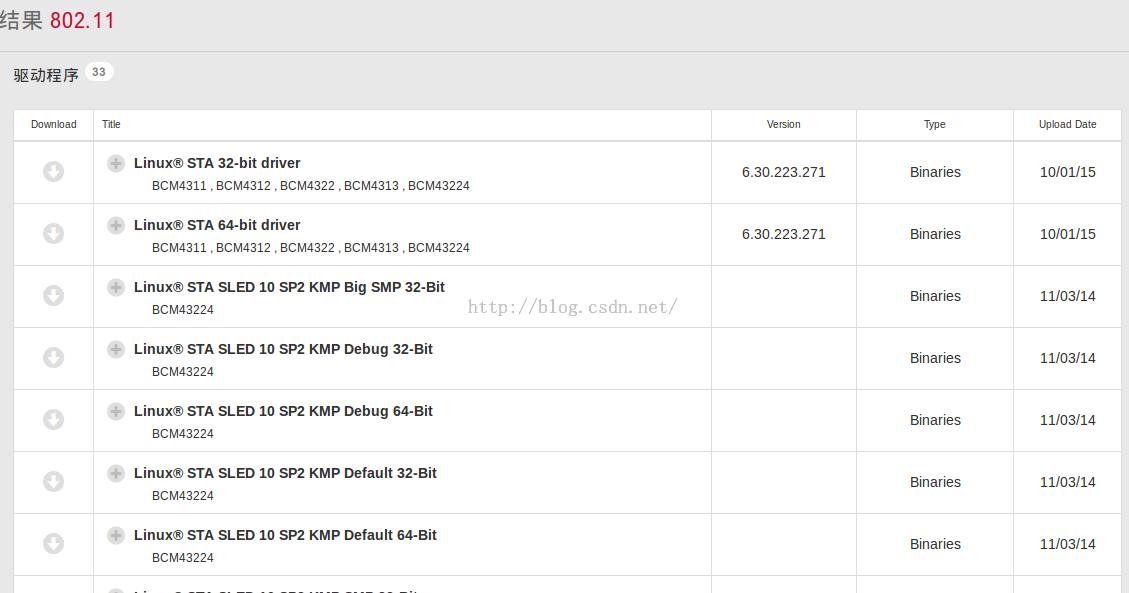Screen dimensions: 1129x593
Task: Open Linux STA SLED 10 SP2 KMP Default 64-Bit
Action: click(x=285, y=535)
